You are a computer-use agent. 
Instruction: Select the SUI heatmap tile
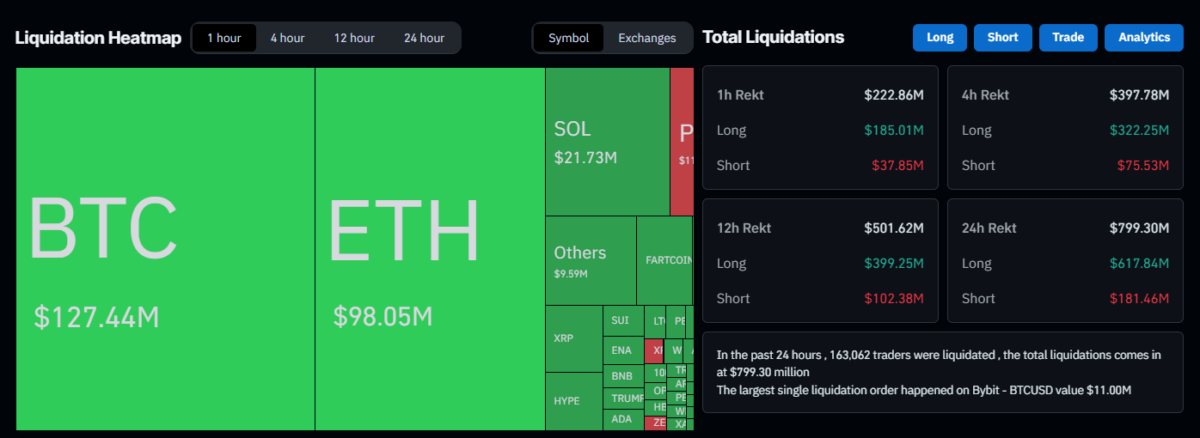coord(622,321)
